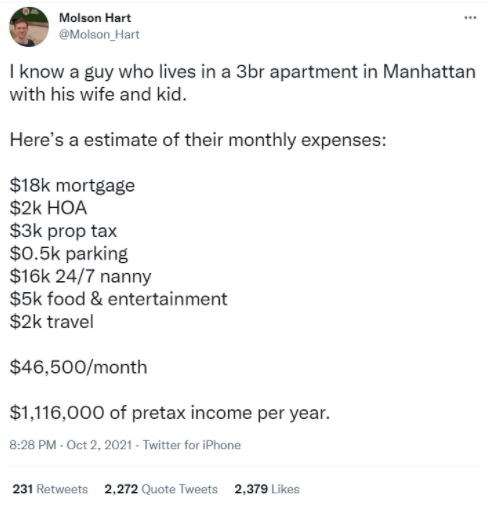This screenshot has width=488, height=507.
Task: Click Molson Hart's profile avatar
Action: pyautogui.click(x=29, y=27)
